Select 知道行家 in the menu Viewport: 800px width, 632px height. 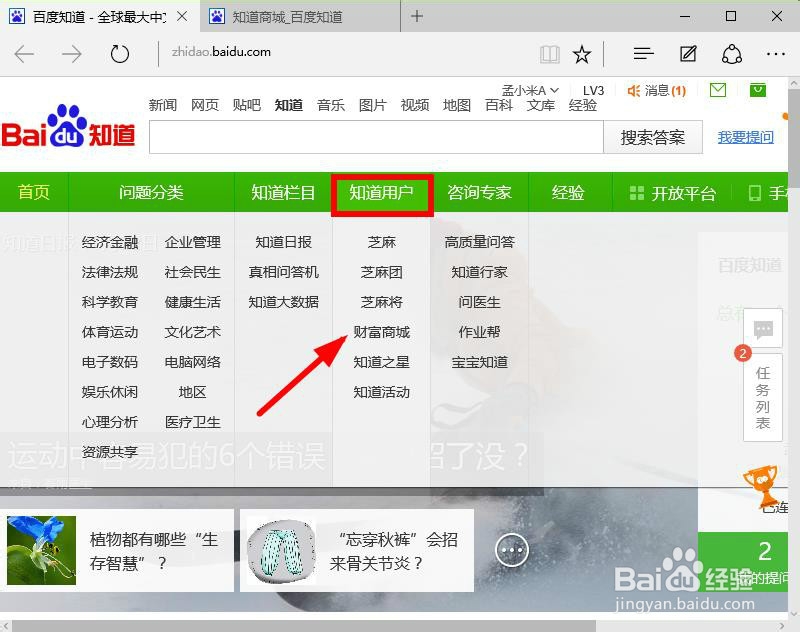pyautogui.click(x=480, y=272)
